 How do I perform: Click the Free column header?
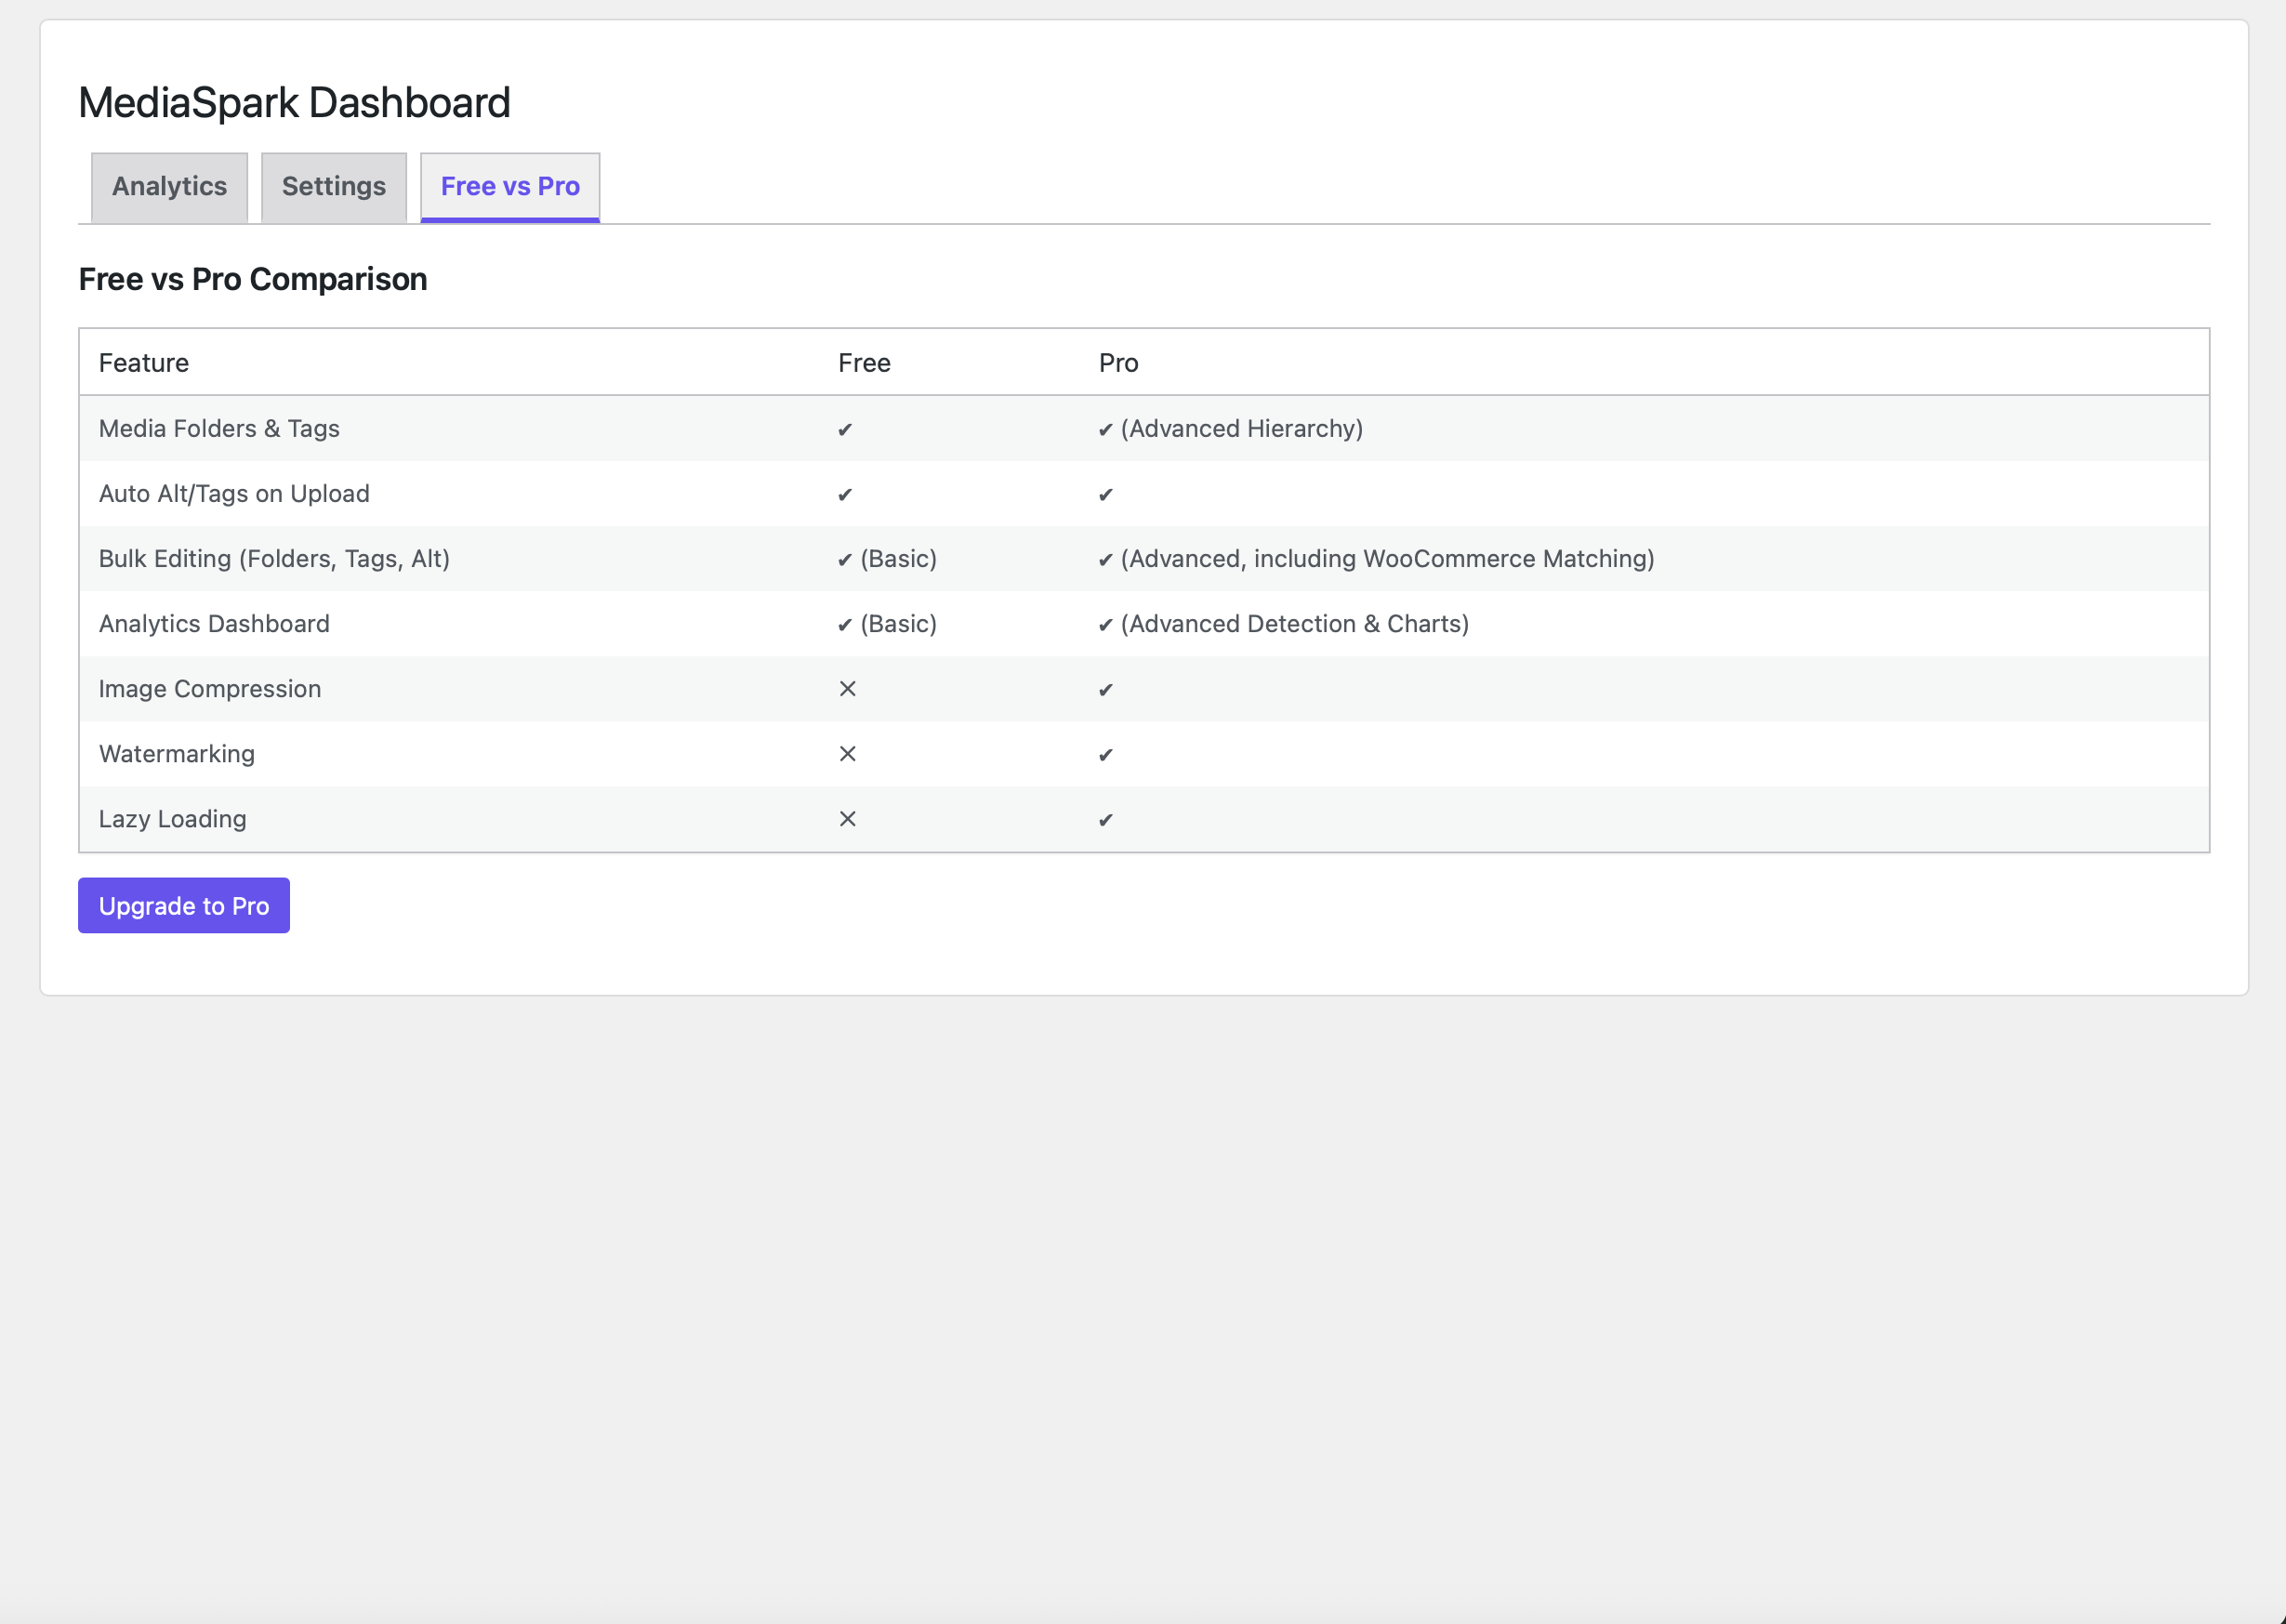[x=864, y=363]
